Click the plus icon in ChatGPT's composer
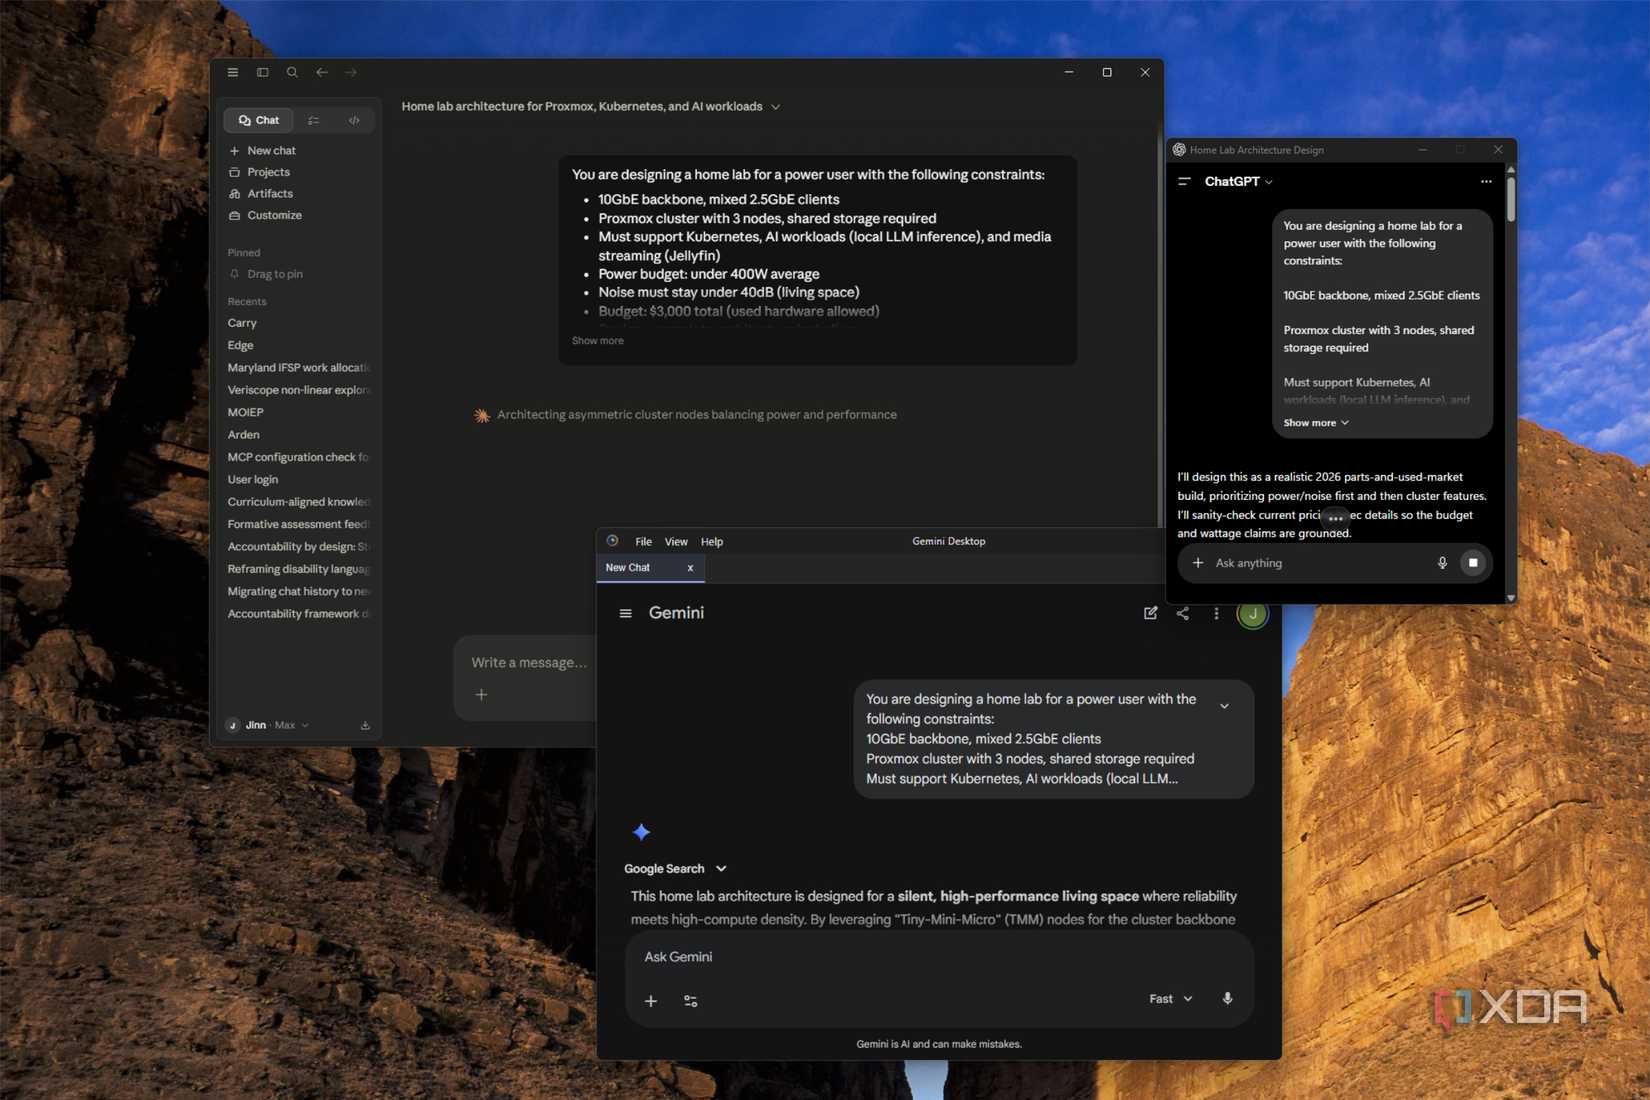 click(1198, 563)
